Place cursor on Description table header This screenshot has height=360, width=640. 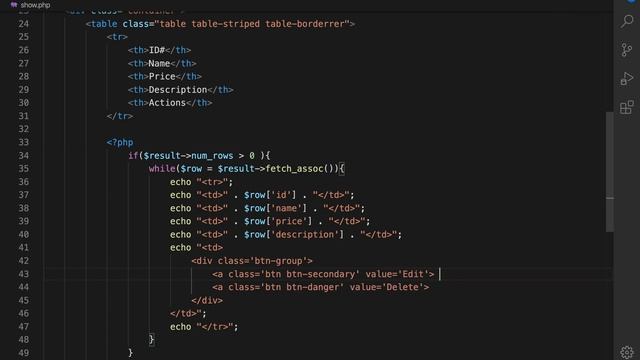178,90
